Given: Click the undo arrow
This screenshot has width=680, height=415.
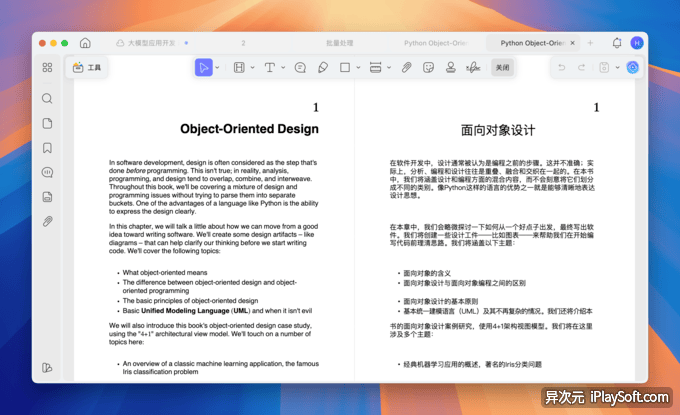Looking at the screenshot, I should 562,67.
